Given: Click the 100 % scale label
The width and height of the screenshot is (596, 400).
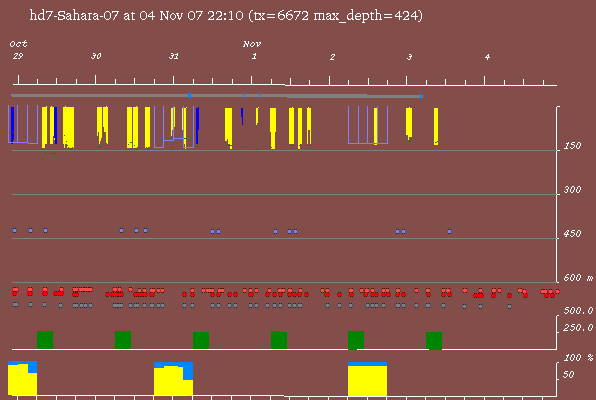Looking at the screenshot, I should (x=578, y=358).
